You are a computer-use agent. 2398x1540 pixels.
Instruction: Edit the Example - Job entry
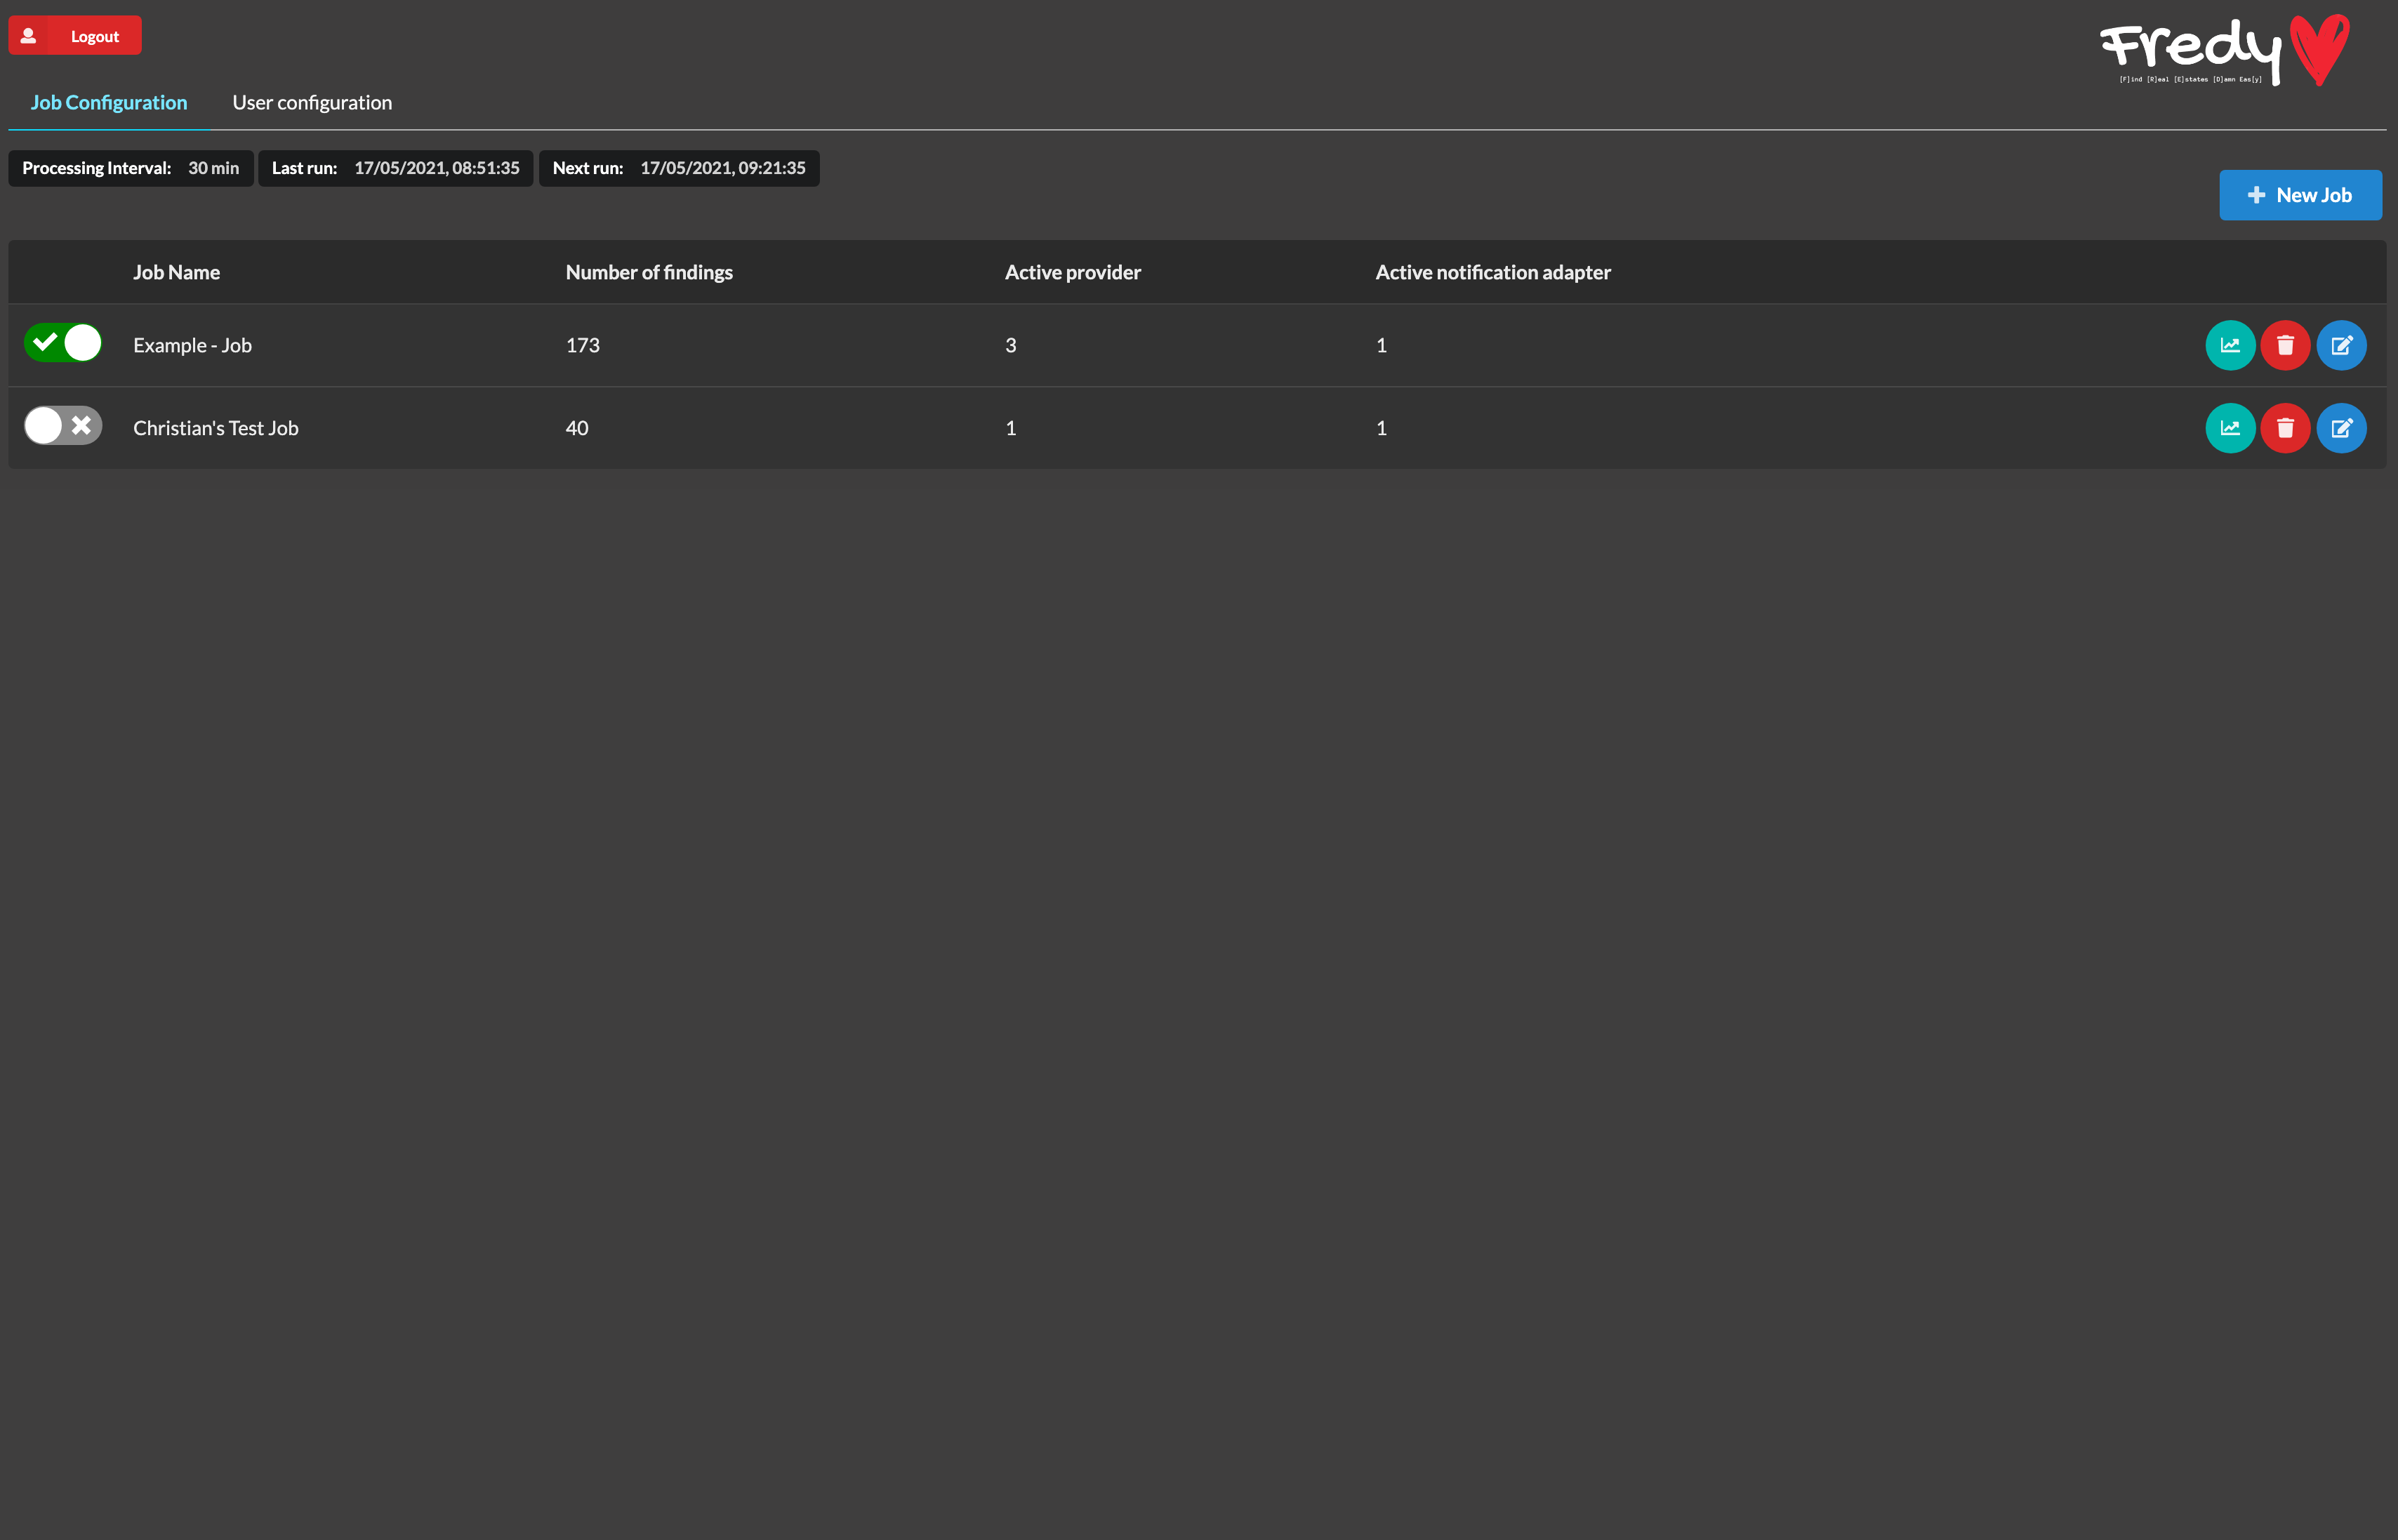tap(2341, 345)
